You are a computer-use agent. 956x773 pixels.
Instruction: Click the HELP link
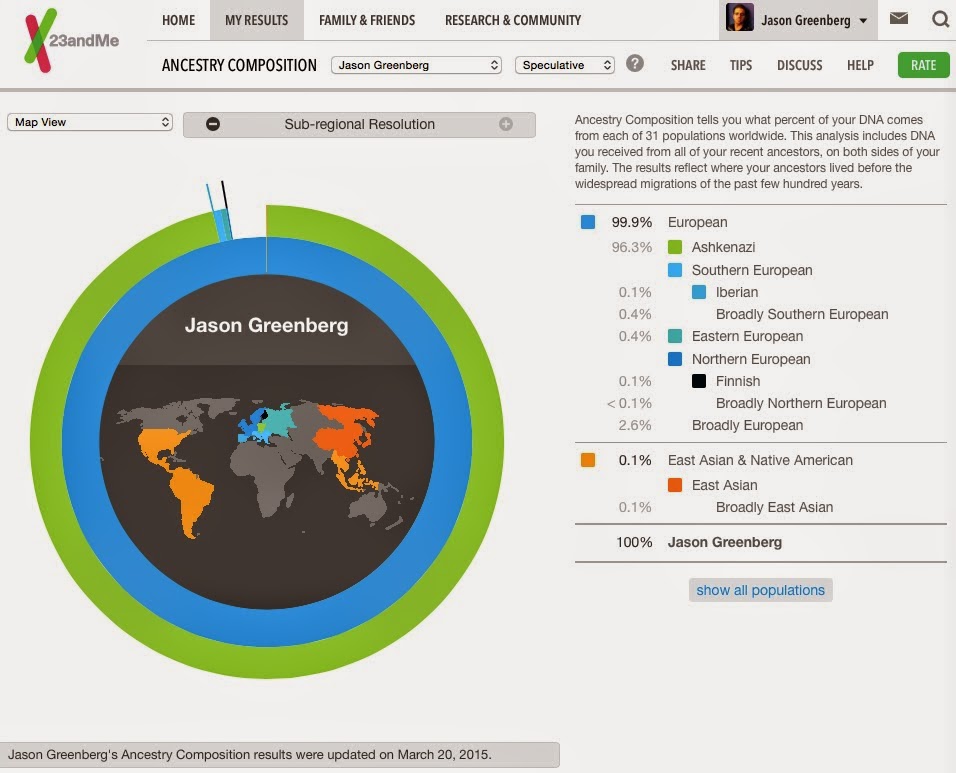click(x=860, y=65)
